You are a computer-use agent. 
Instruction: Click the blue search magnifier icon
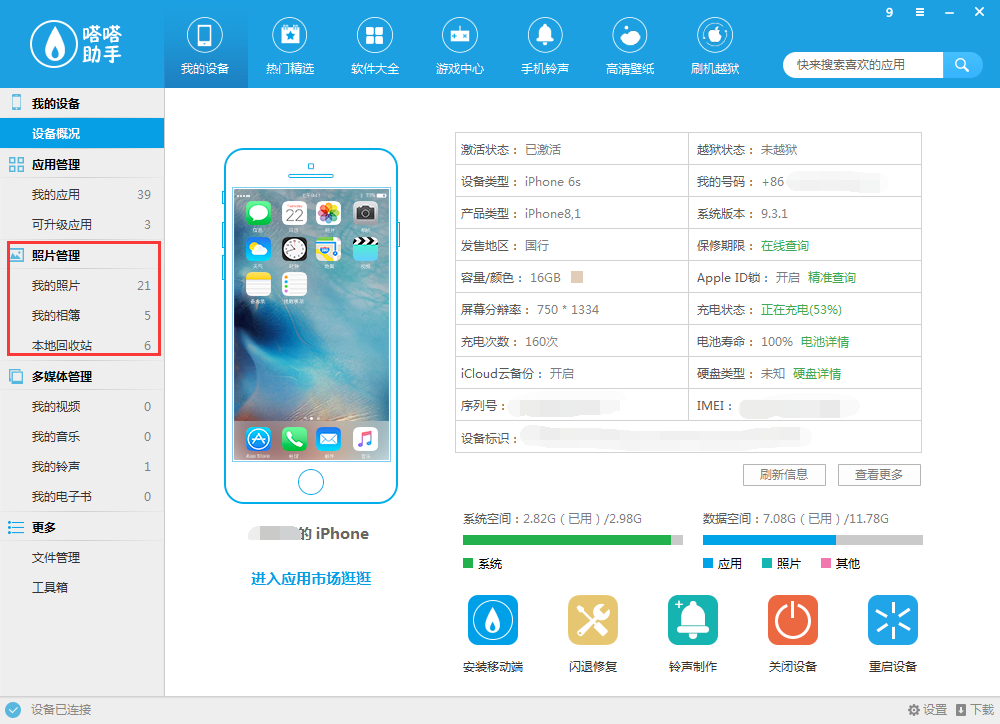961,64
